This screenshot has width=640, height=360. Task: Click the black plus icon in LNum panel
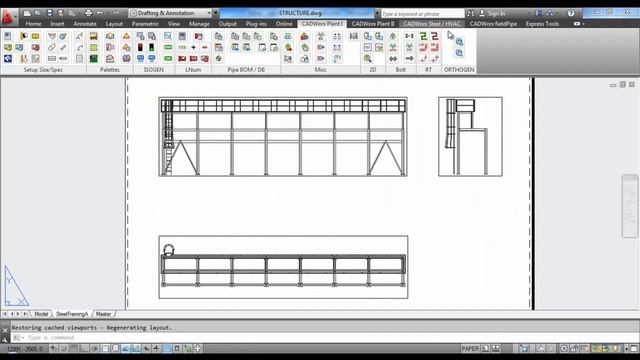[193, 47]
